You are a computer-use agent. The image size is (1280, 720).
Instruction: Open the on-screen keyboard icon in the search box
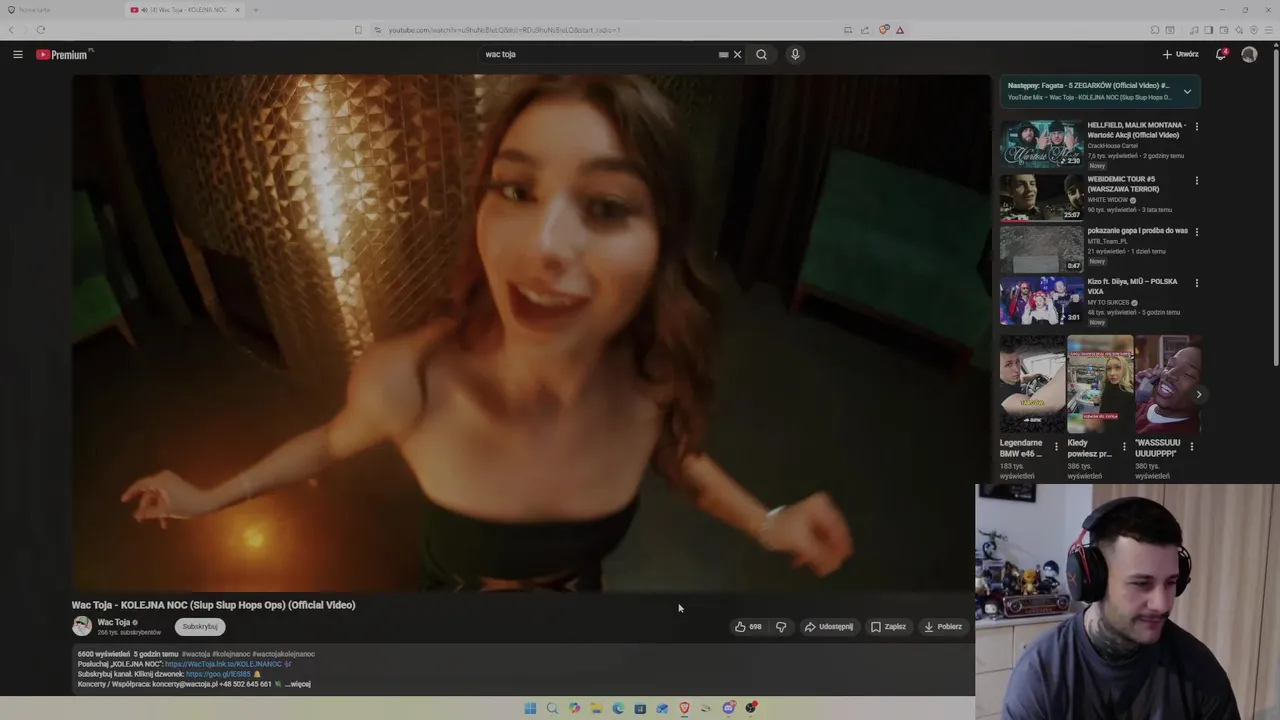coord(723,54)
